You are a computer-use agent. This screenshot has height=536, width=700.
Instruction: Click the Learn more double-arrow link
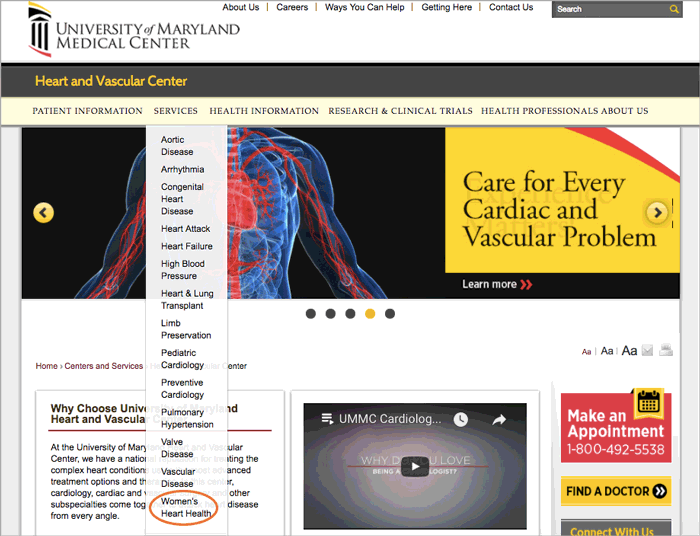point(497,284)
